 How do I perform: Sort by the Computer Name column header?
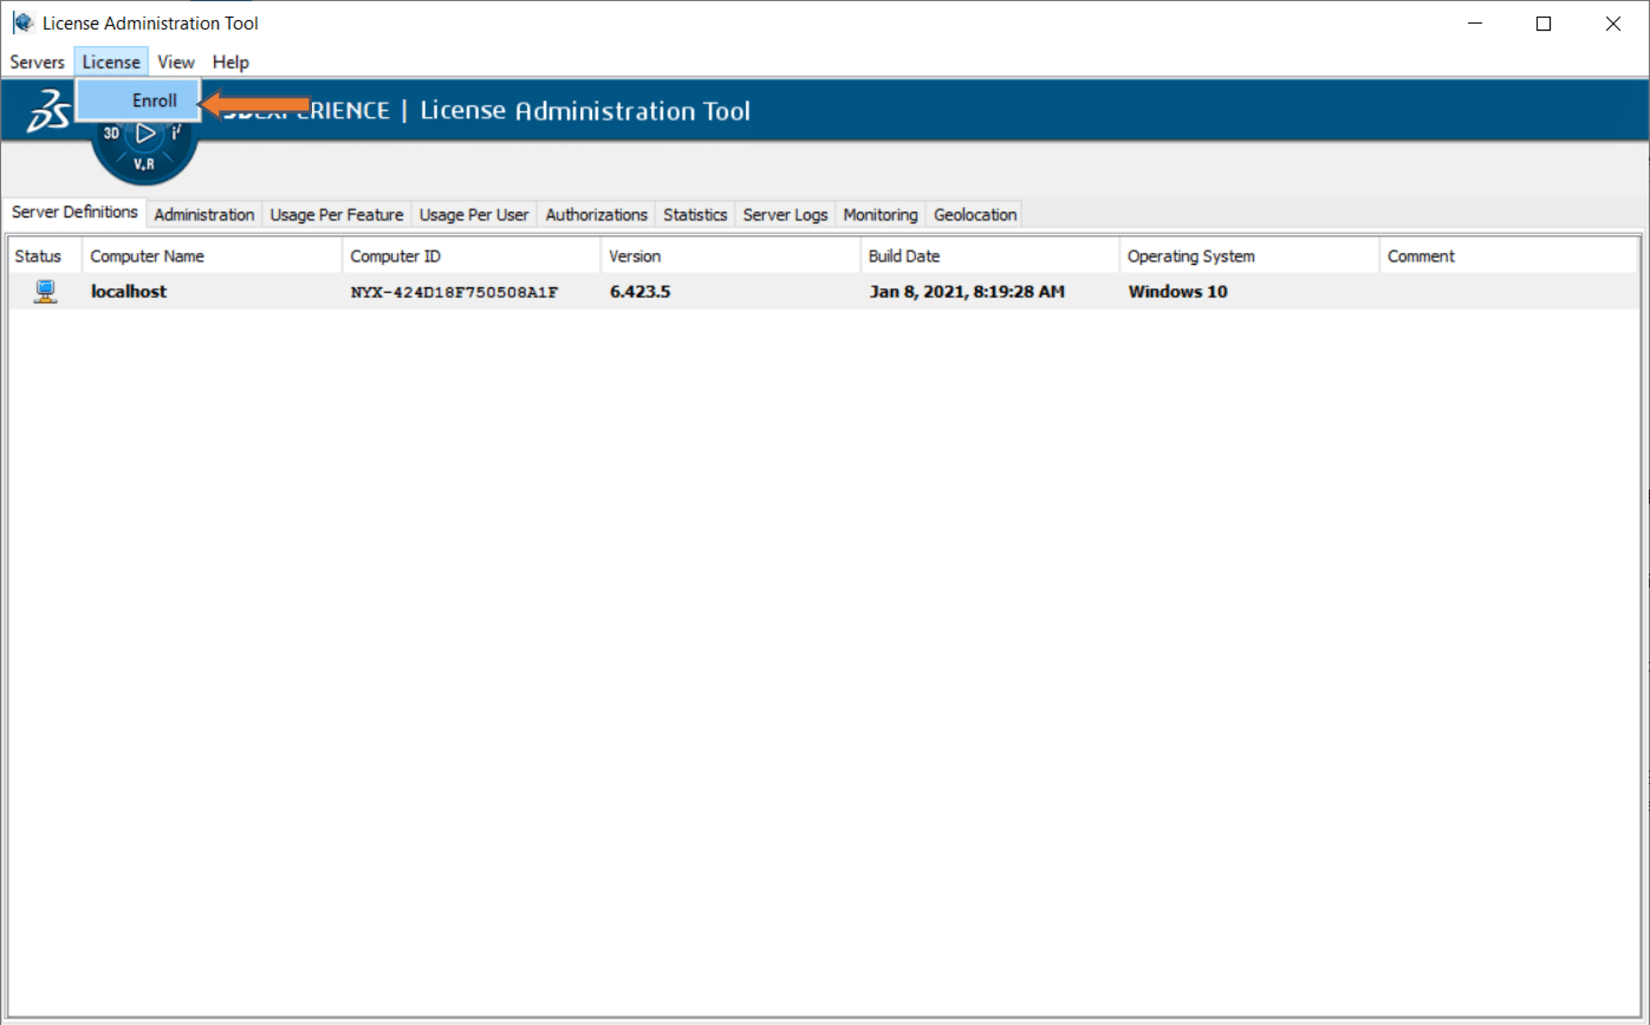pos(211,256)
